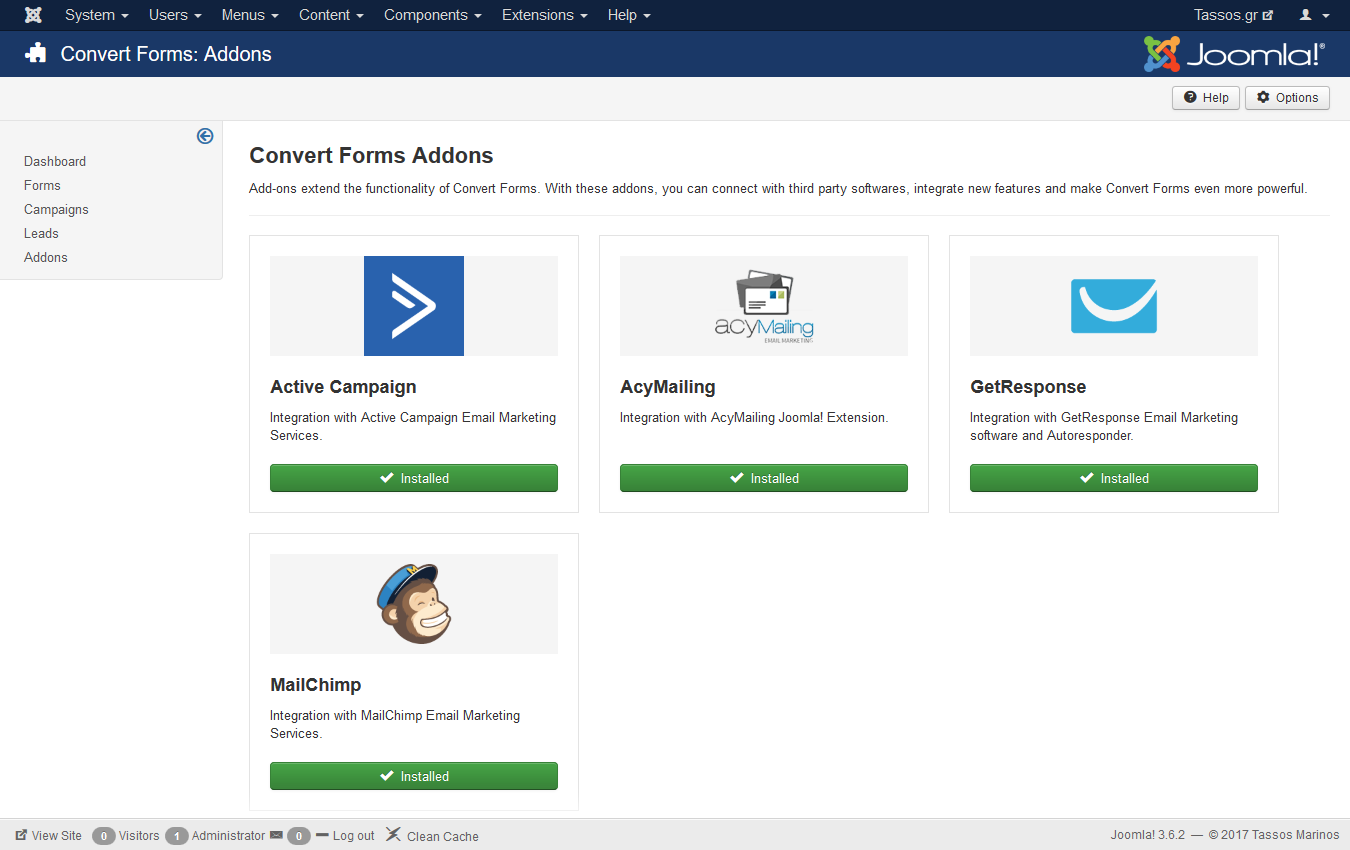The image size is (1350, 850).
Task: Open the Tassos.gr site link
Action: click(x=1234, y=15)
